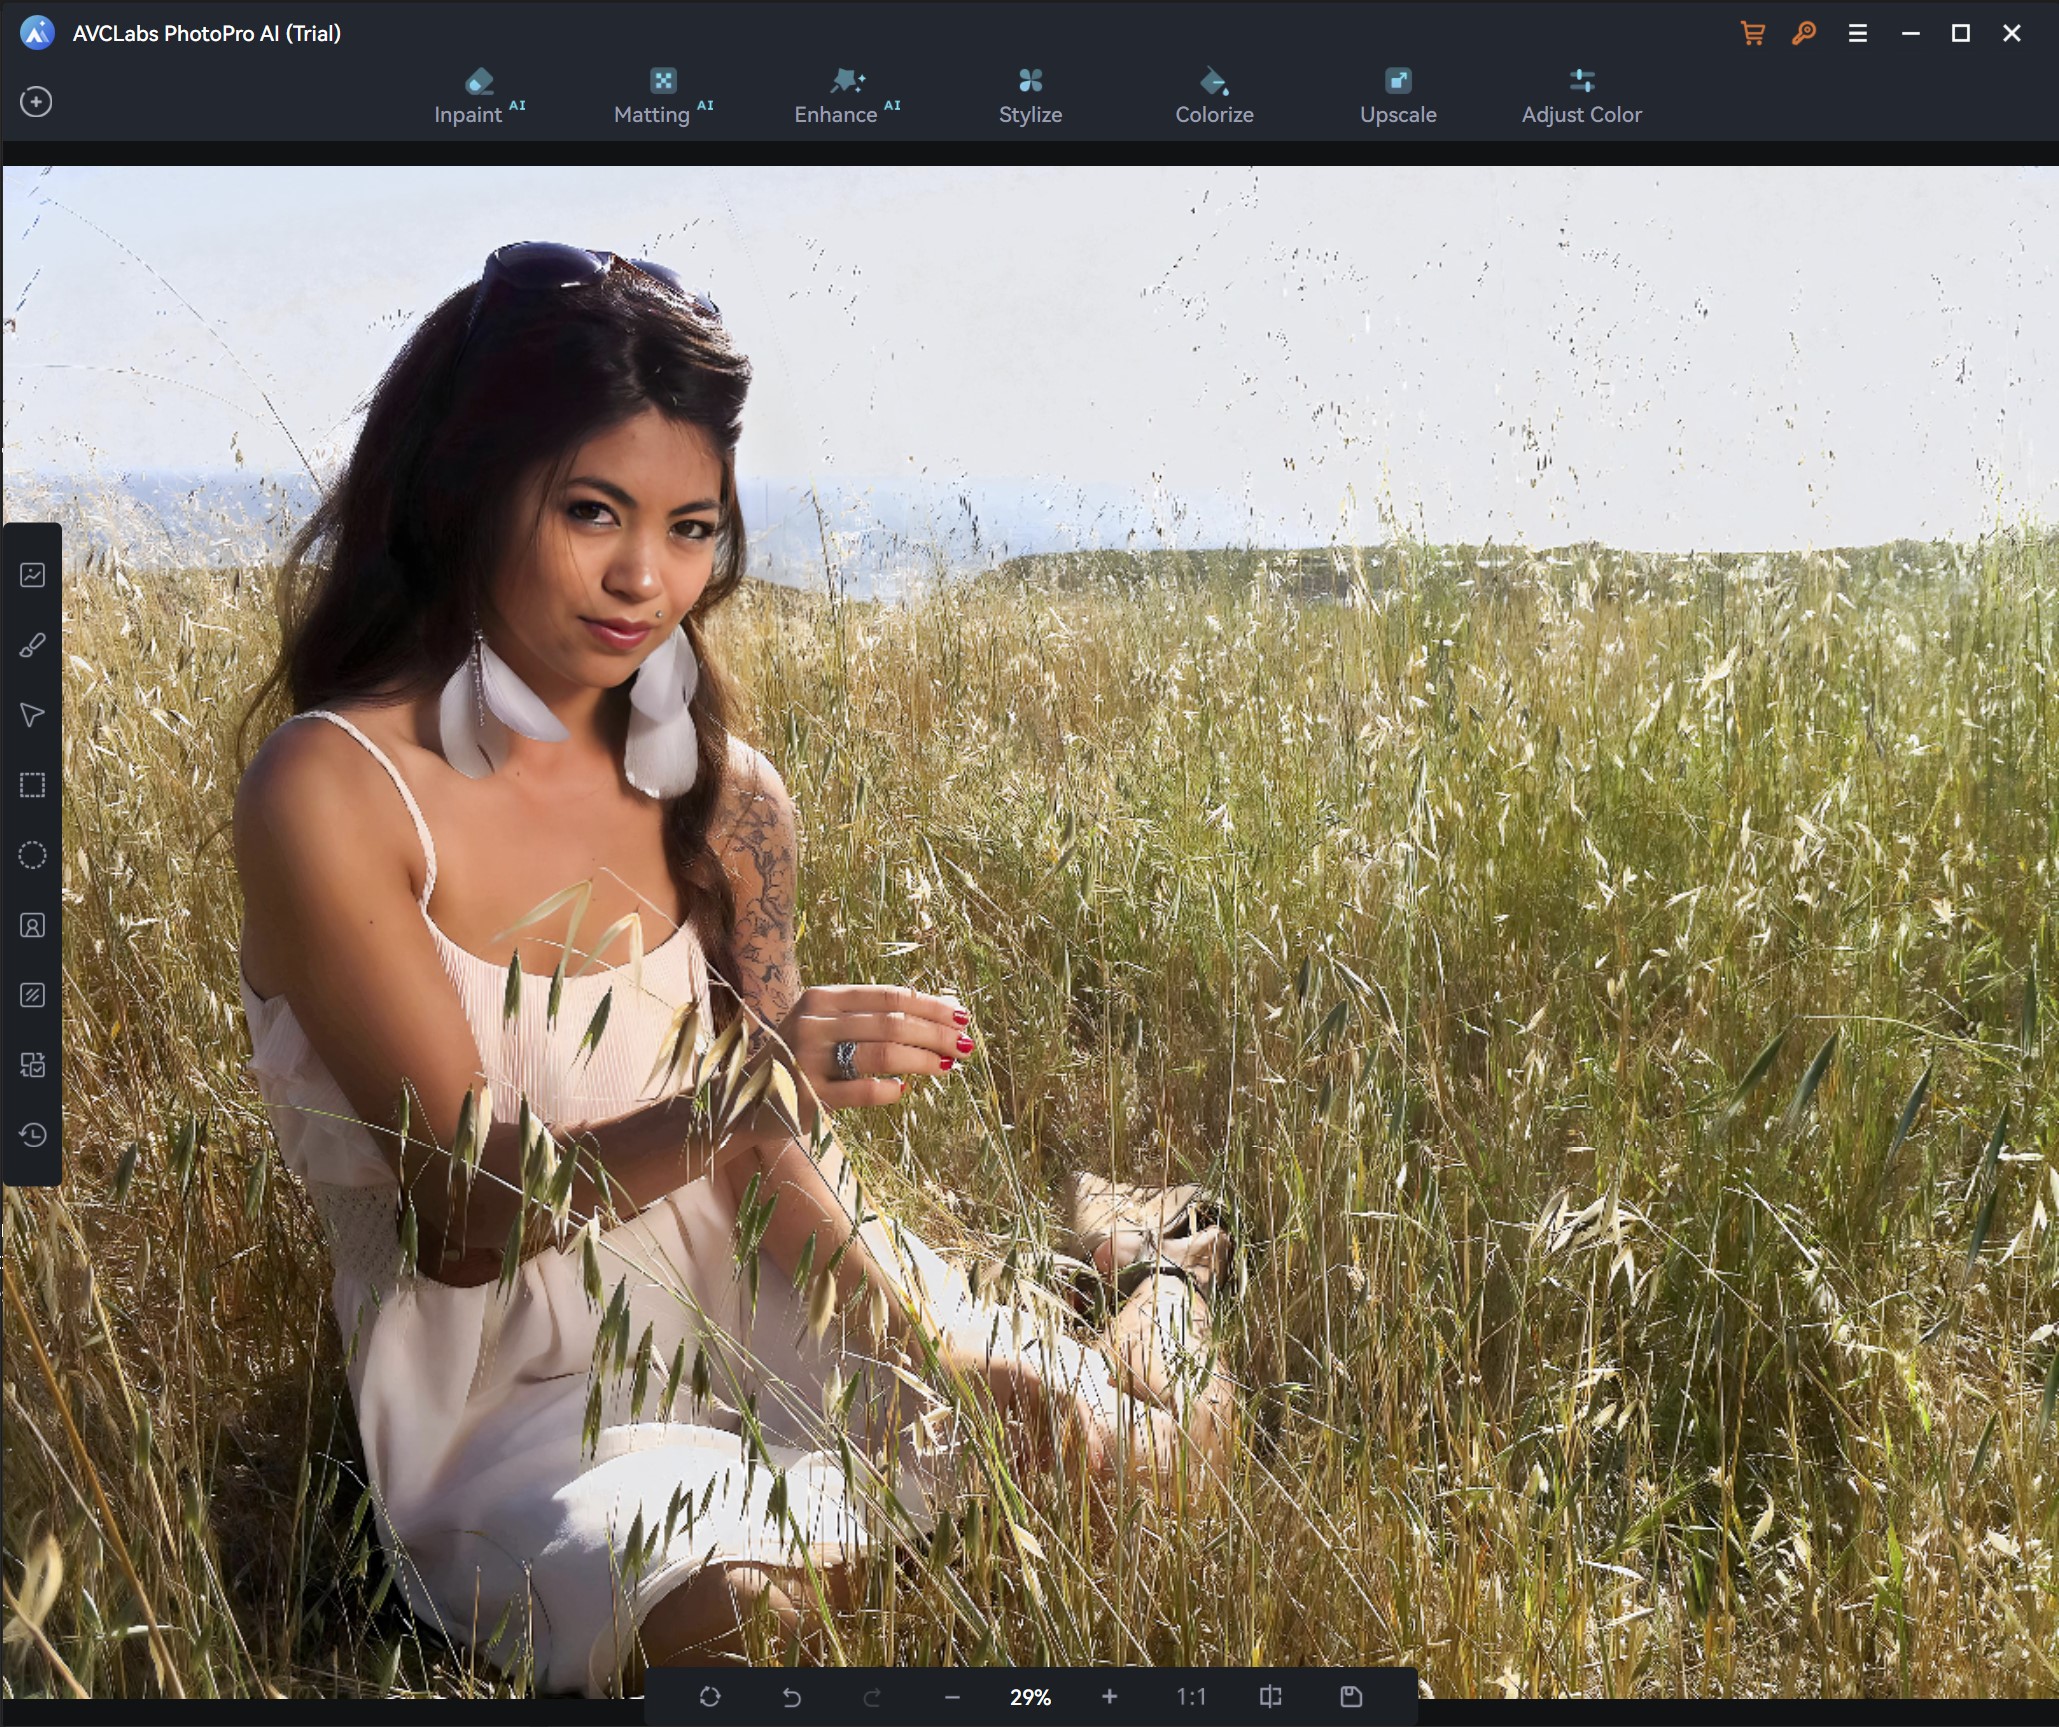Select the portrait detection tool

click(x=32, y=925)
